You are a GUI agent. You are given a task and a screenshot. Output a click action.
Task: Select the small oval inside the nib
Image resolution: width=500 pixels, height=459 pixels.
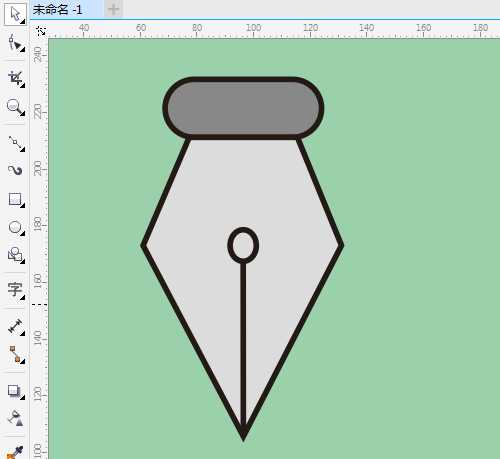coord(243,245)
